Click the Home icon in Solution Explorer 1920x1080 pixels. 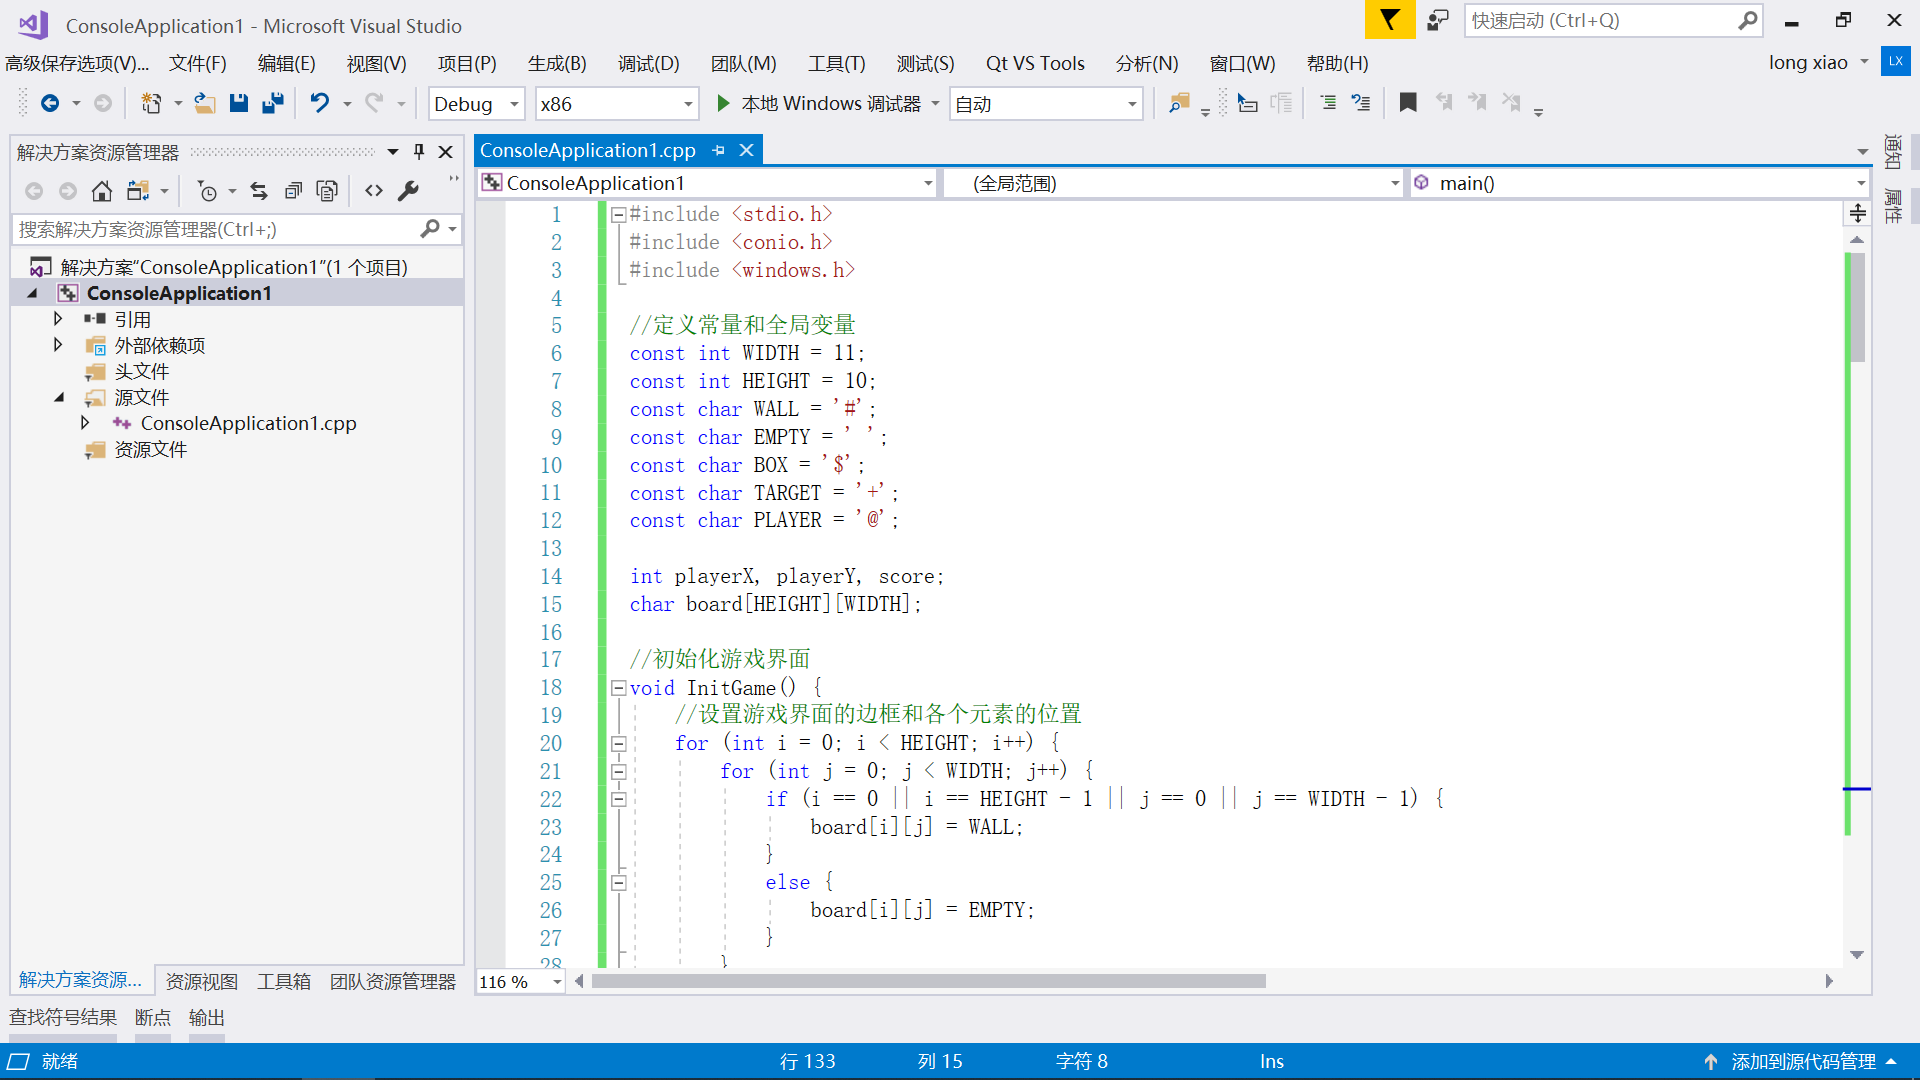click(101, 191)
